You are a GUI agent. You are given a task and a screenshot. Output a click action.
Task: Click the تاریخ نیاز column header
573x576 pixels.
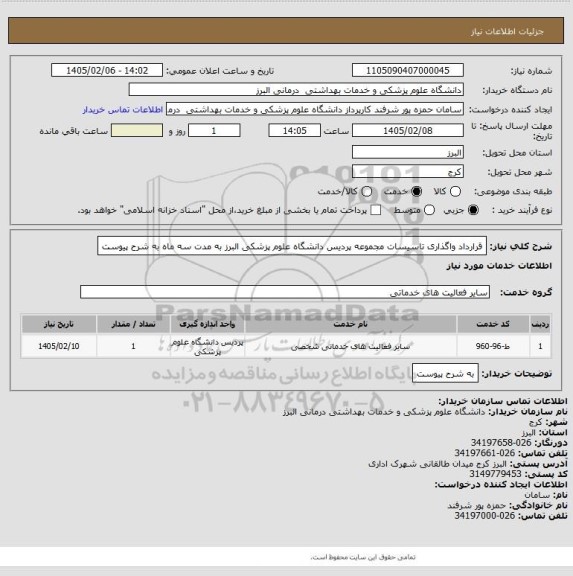(x=59, y=324)
